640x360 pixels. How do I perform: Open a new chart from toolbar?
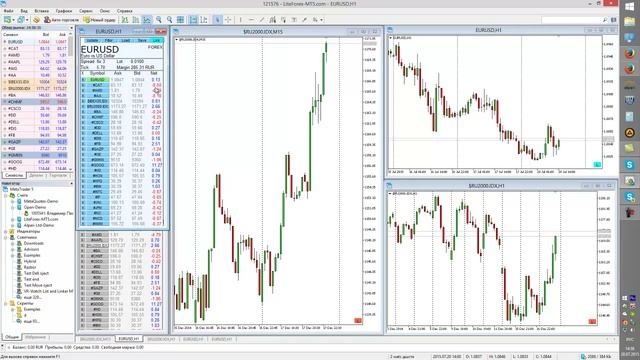[x=8, y=20]
